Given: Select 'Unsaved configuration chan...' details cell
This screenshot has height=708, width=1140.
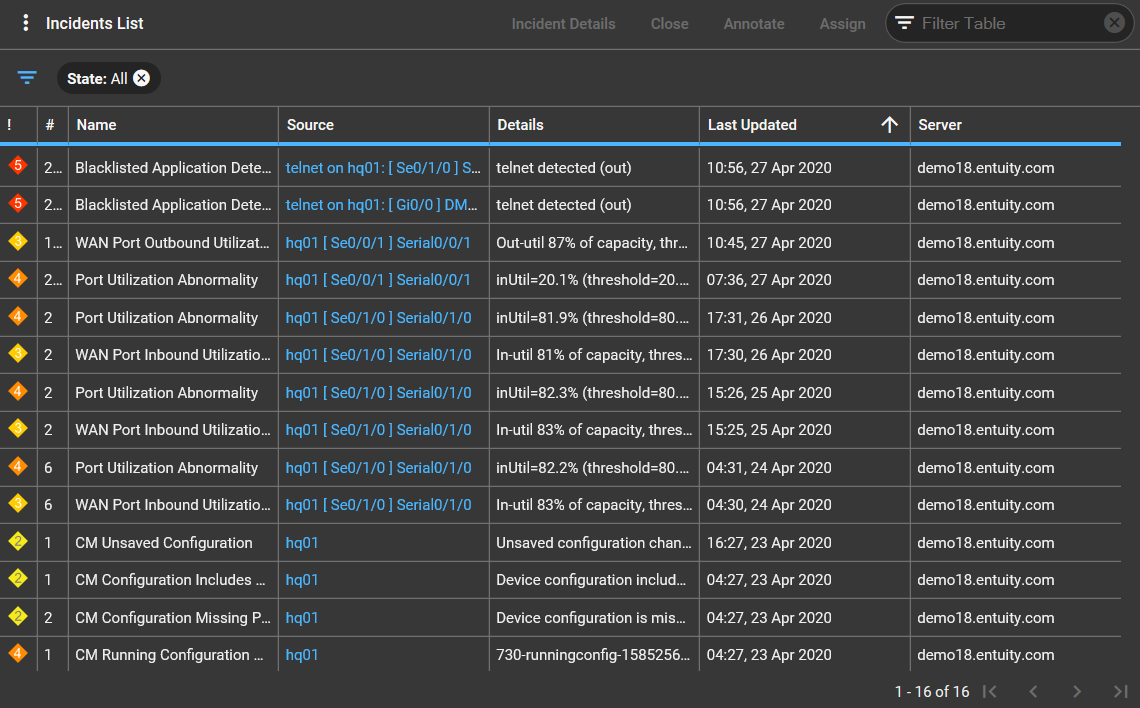Looking at the screenshot, I should 594,543.
